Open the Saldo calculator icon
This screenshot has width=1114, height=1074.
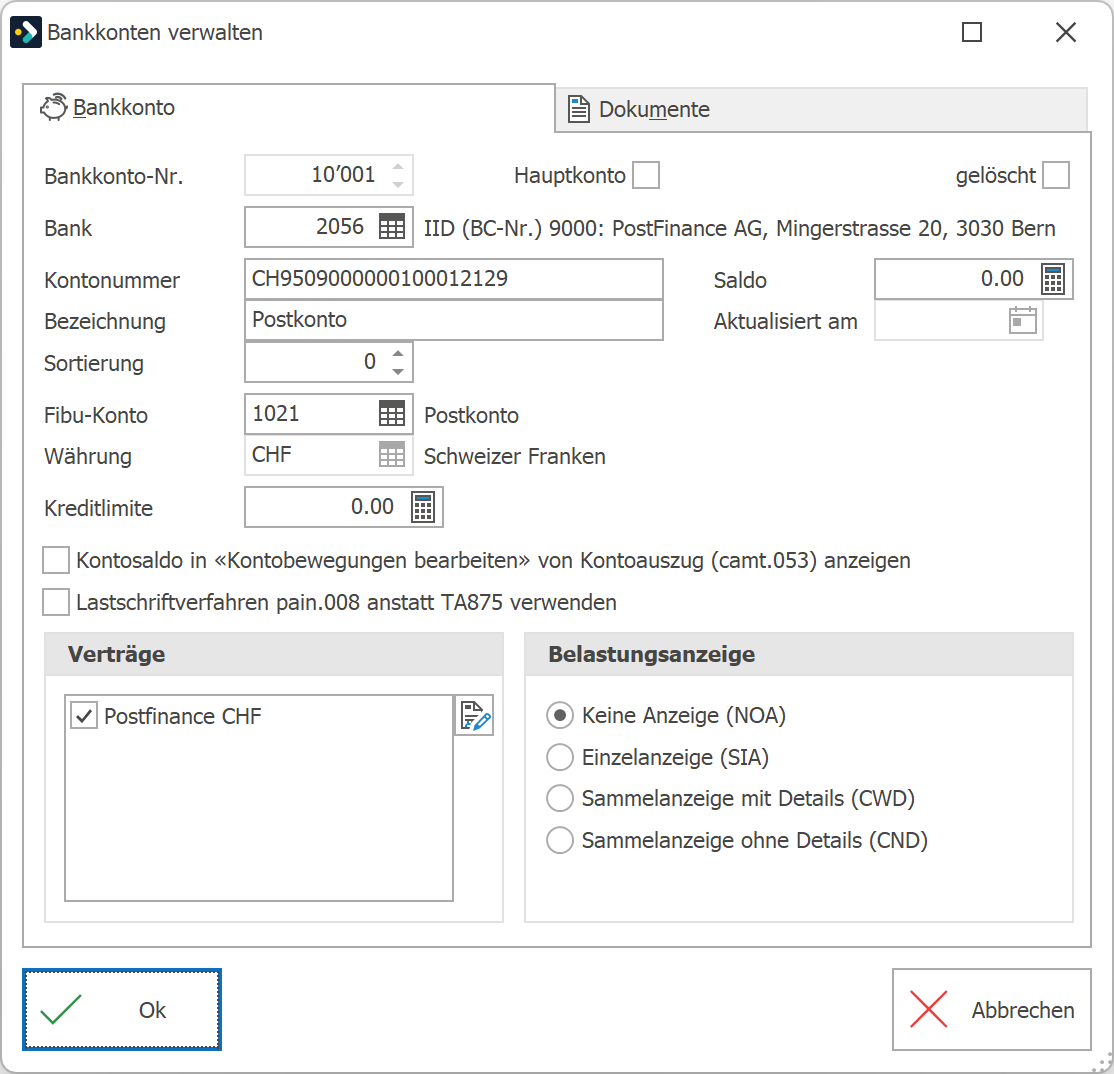tap(1053, 279)
